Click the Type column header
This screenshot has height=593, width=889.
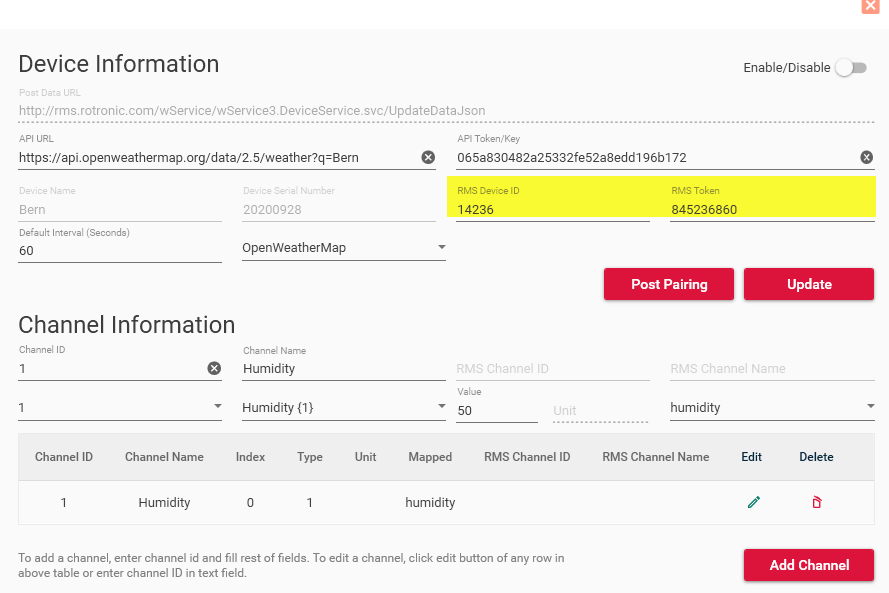click(310, 457)
